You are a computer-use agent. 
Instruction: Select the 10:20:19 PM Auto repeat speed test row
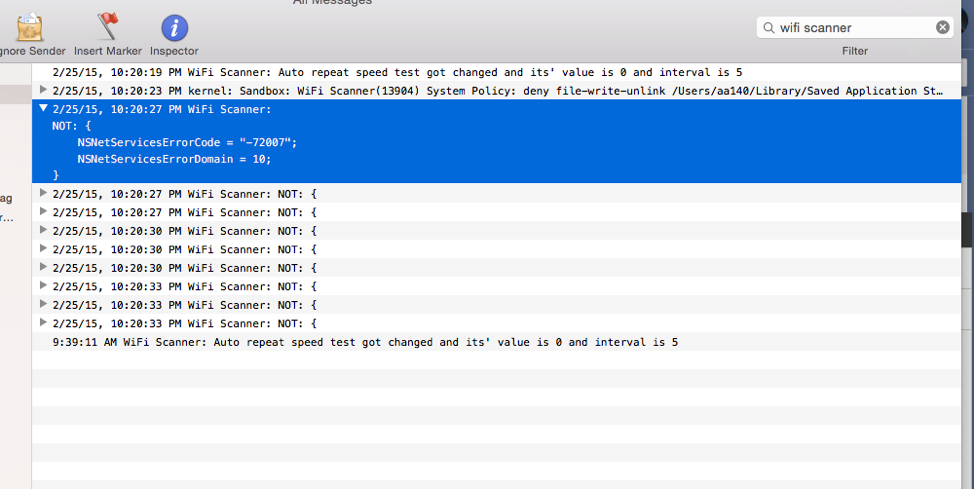(496, 72)
